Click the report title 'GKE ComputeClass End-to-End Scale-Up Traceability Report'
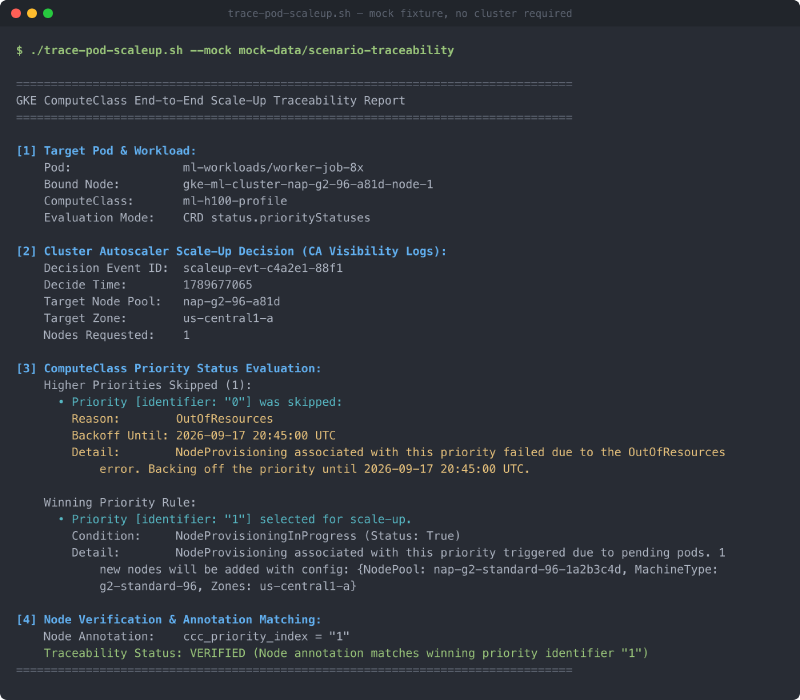The width and height of the screenshot is (800, 700). pyautogui.click(x=210, y=101)
